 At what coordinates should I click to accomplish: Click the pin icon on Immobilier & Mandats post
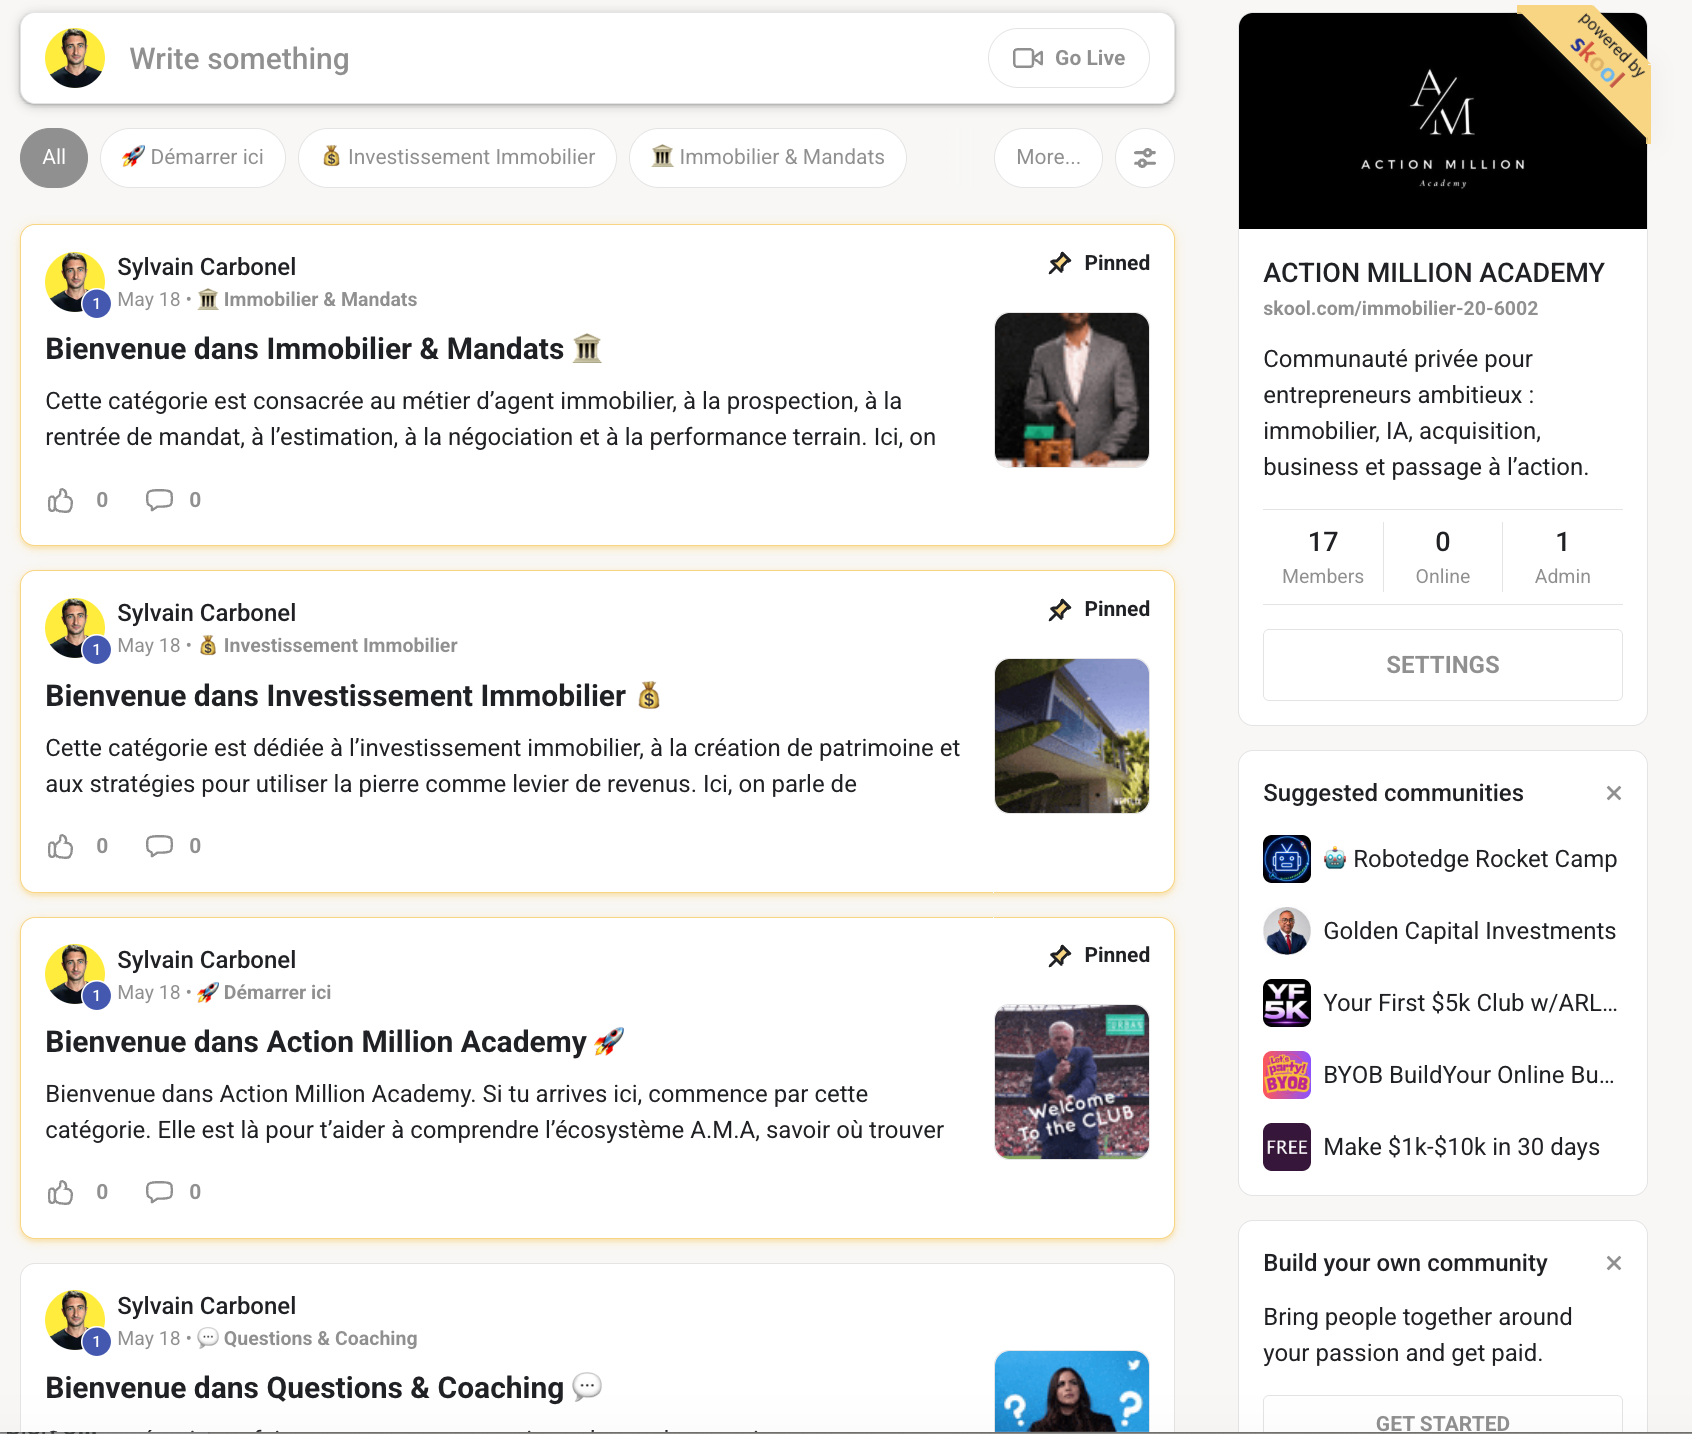tap(1060, 263)
